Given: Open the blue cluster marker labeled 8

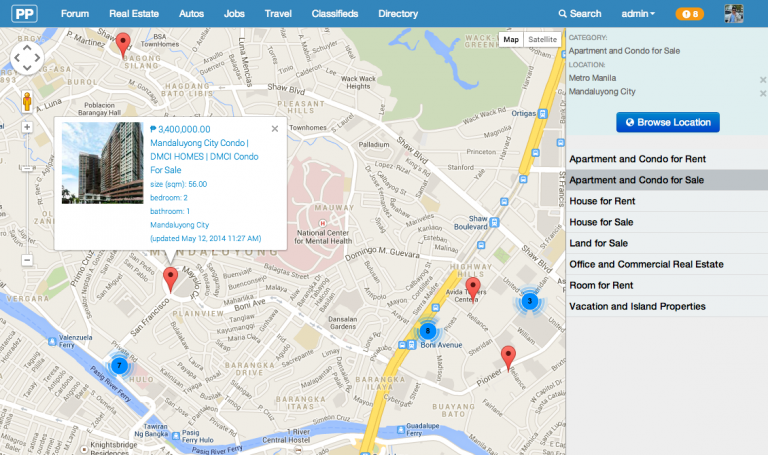Looking at the screenshot, I should (x=428, y=331).
